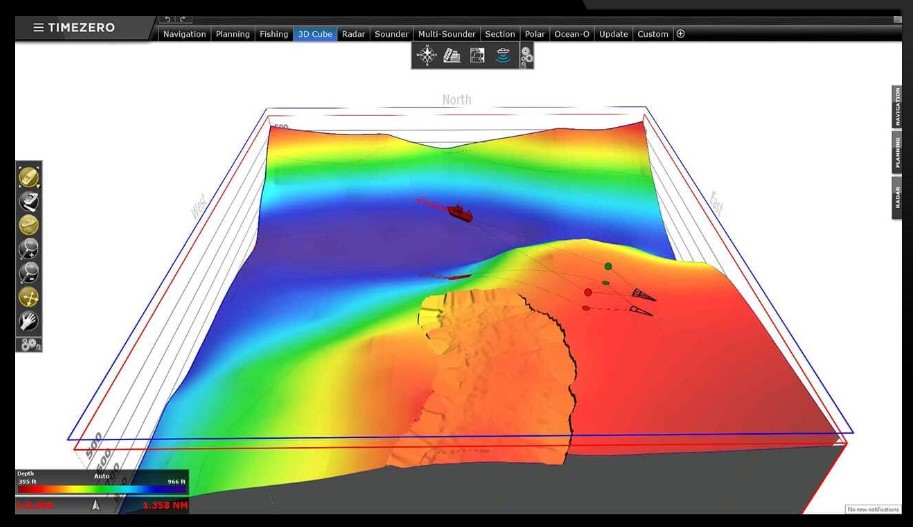Viewport: 913px width, 527px height.
Task: Switch to the Planning workspace tab
Action: pyautogui.click(x=232, y=34)
